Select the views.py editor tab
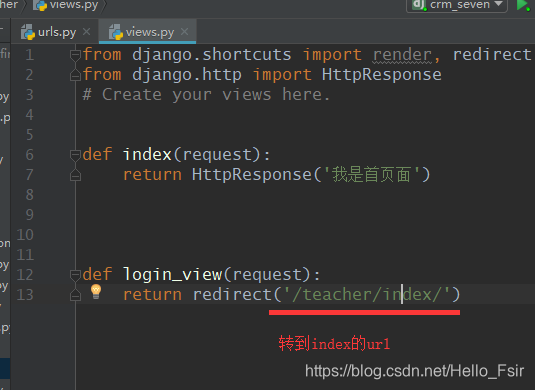The height and width of the screenshot is (390, 535). [148, 32]
